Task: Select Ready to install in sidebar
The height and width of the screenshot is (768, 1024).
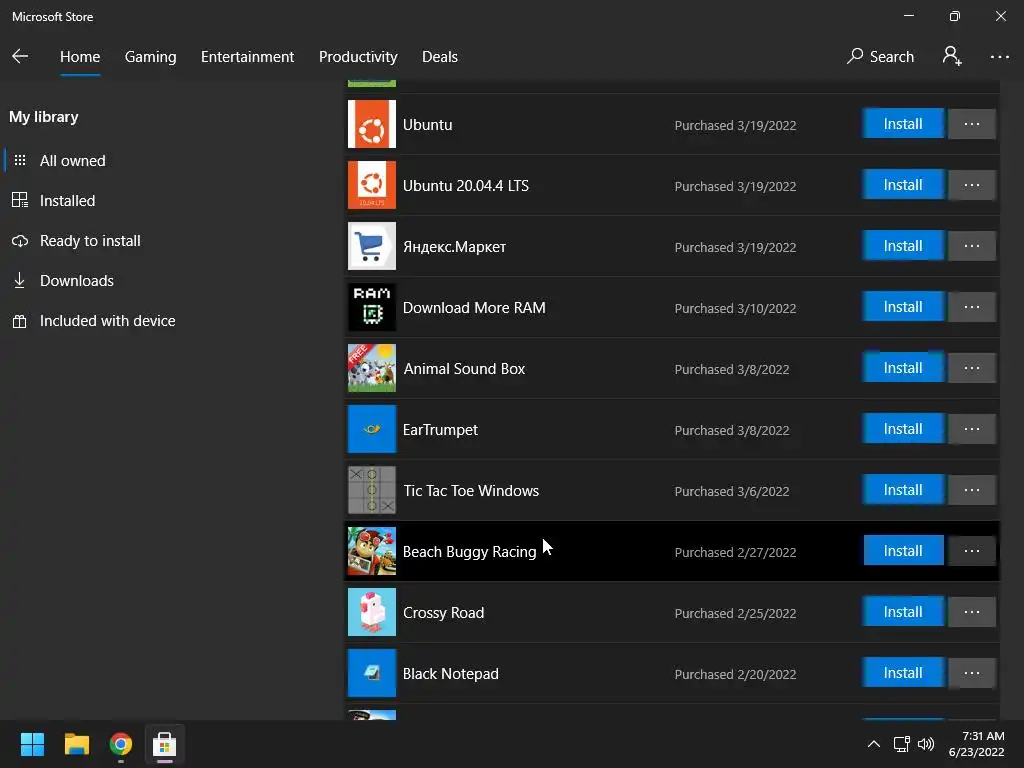Action: click(x=90, y=240)
